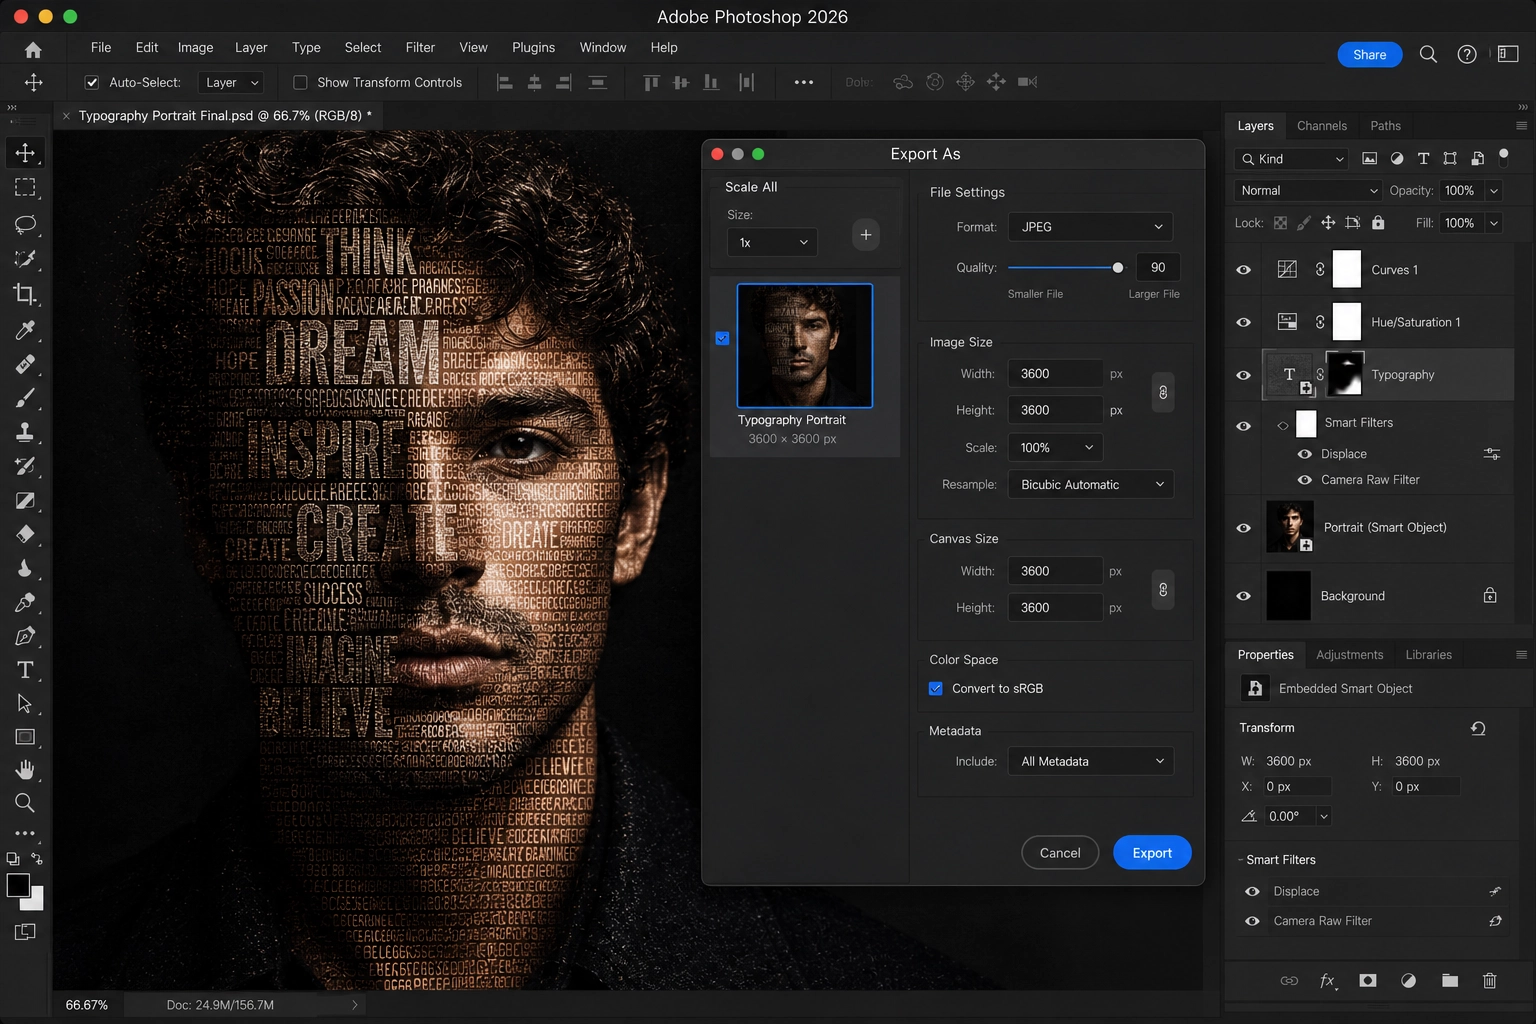
Task: Switch to the Paths tab
Action: point(1385,126)
